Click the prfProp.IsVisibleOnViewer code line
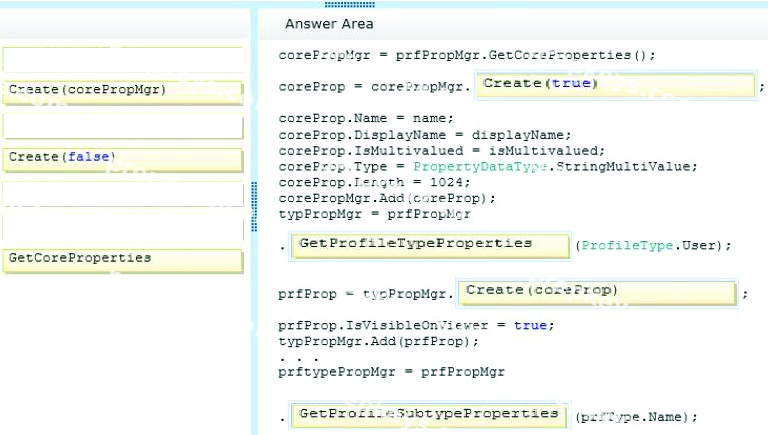The height and width of the screenshot is (435, 768). pyautogui.click(x=416, y=325)
